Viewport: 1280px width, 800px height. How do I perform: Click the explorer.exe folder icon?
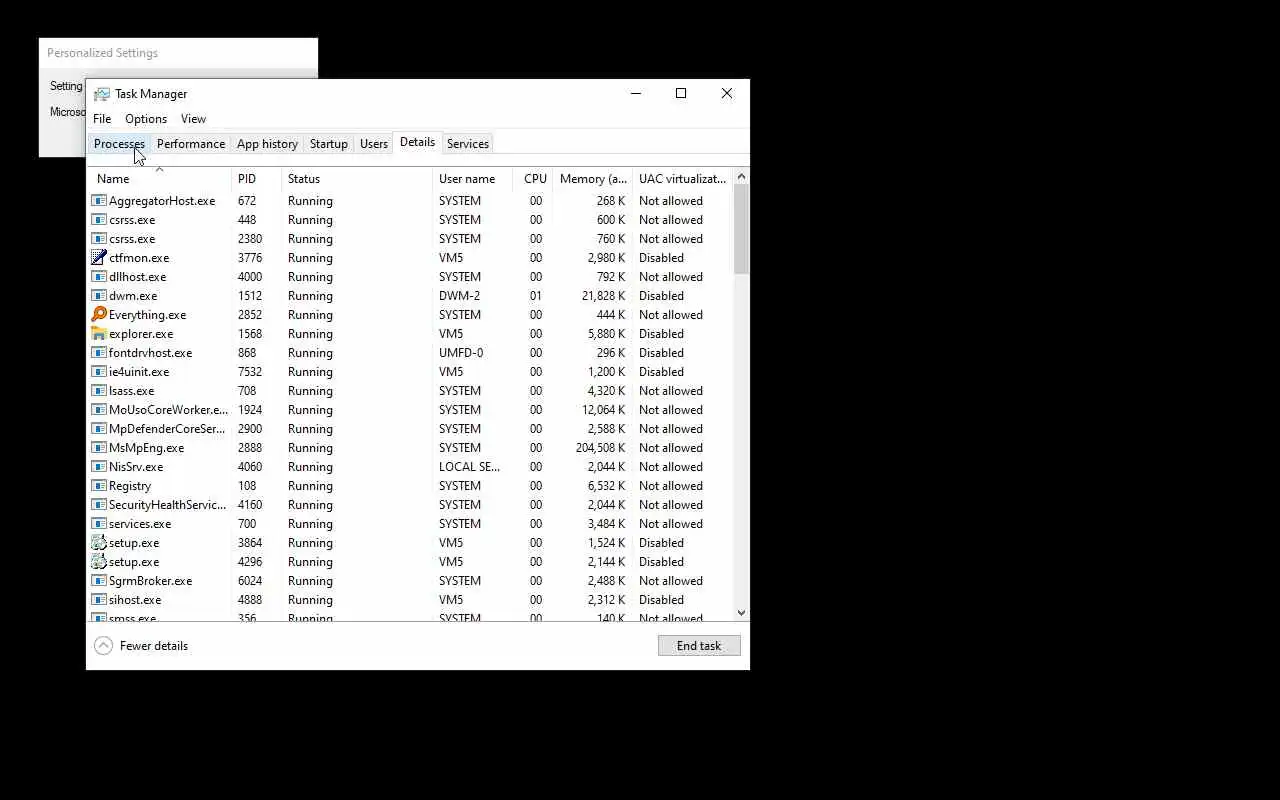99,334
